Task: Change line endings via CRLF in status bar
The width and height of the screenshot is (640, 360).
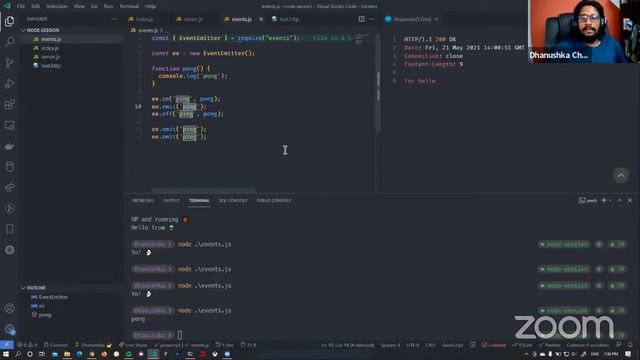Action: coord(431,345)
